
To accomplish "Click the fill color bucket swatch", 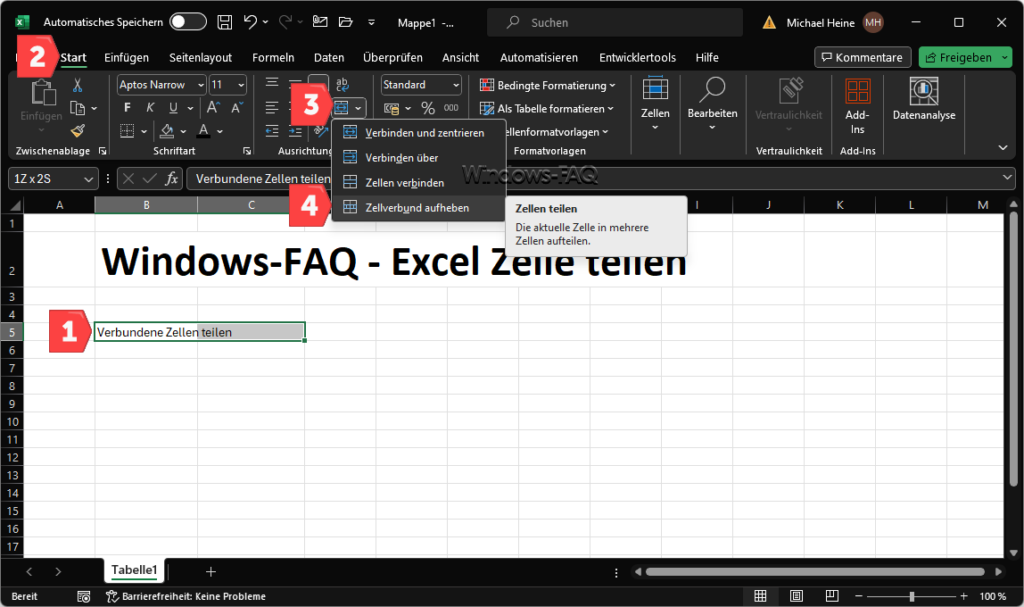I will coord(167,131).
